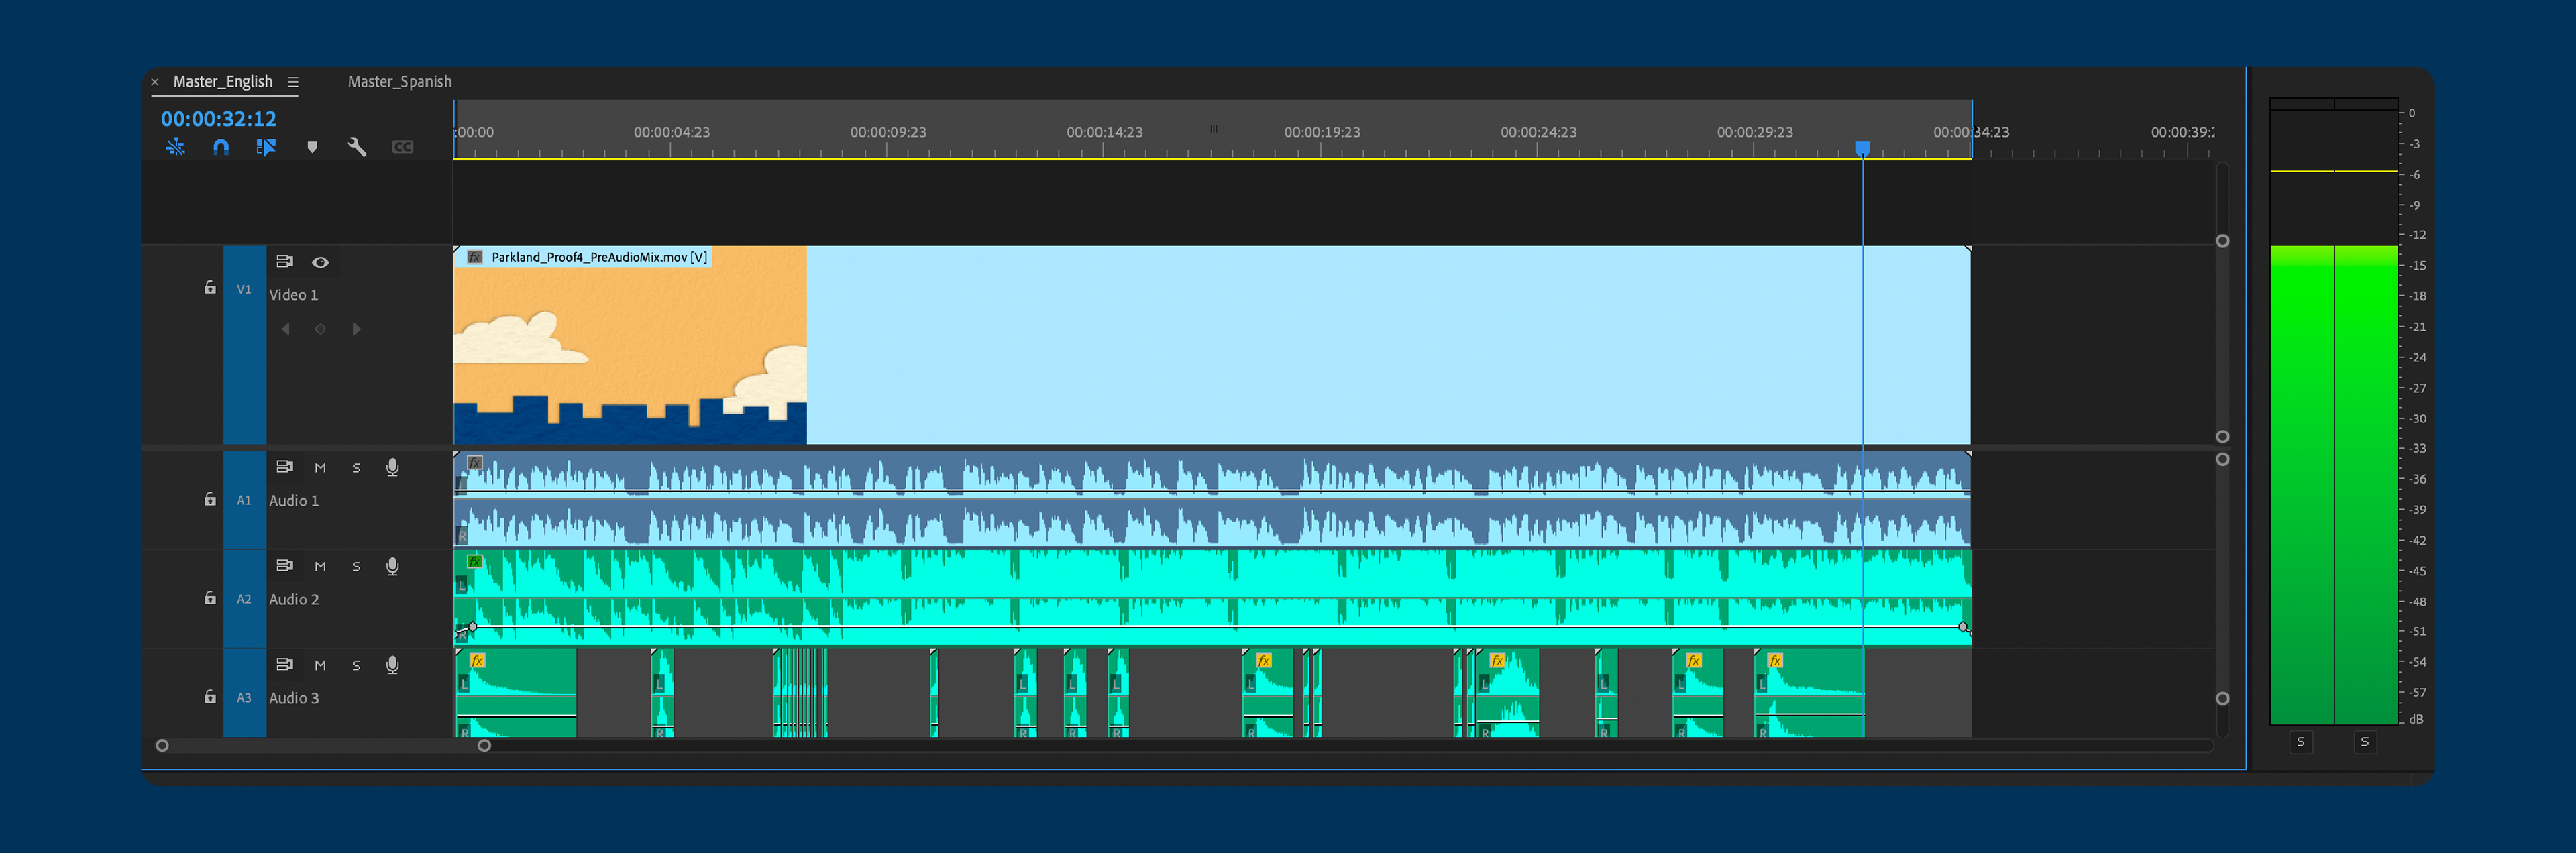Toggle track lock on Audio 3
The image size is (2576, 853).
click(x=210, y=697)
